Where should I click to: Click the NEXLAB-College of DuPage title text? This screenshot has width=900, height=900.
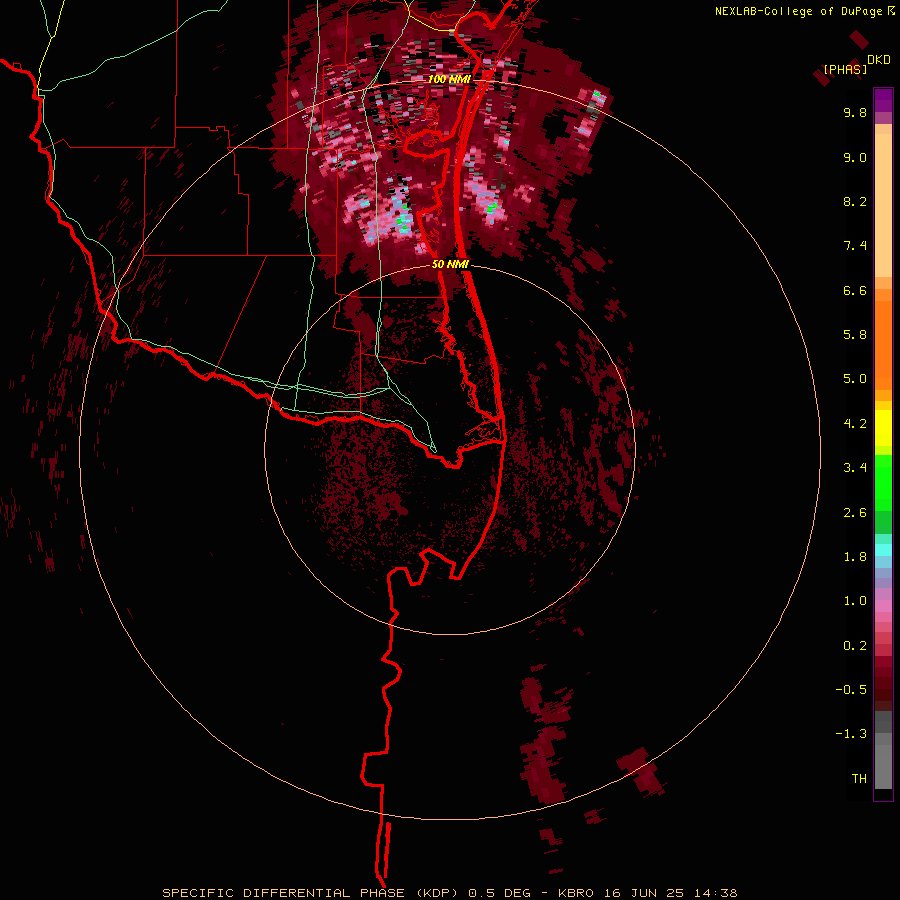(800, 11)
